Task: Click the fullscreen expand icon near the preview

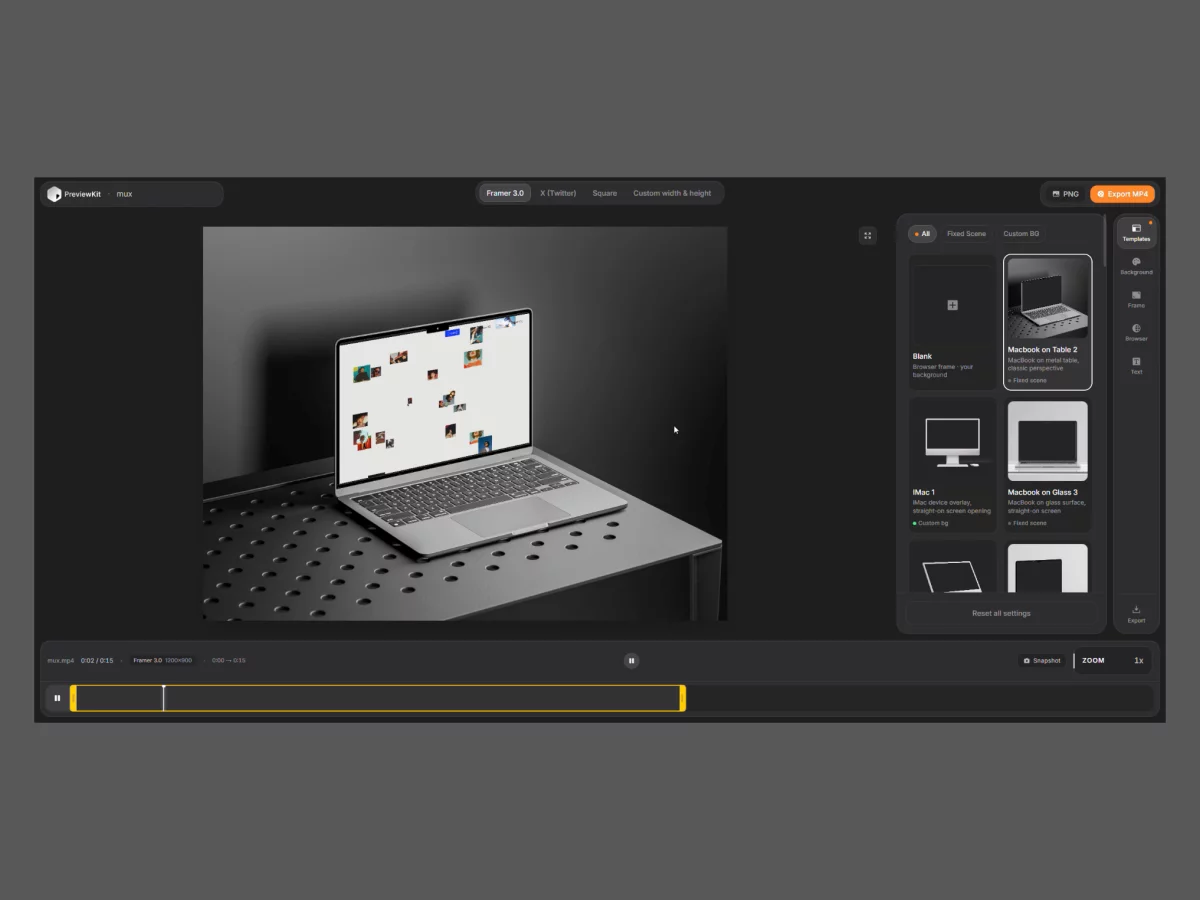Action: click(x=867, y=235)
